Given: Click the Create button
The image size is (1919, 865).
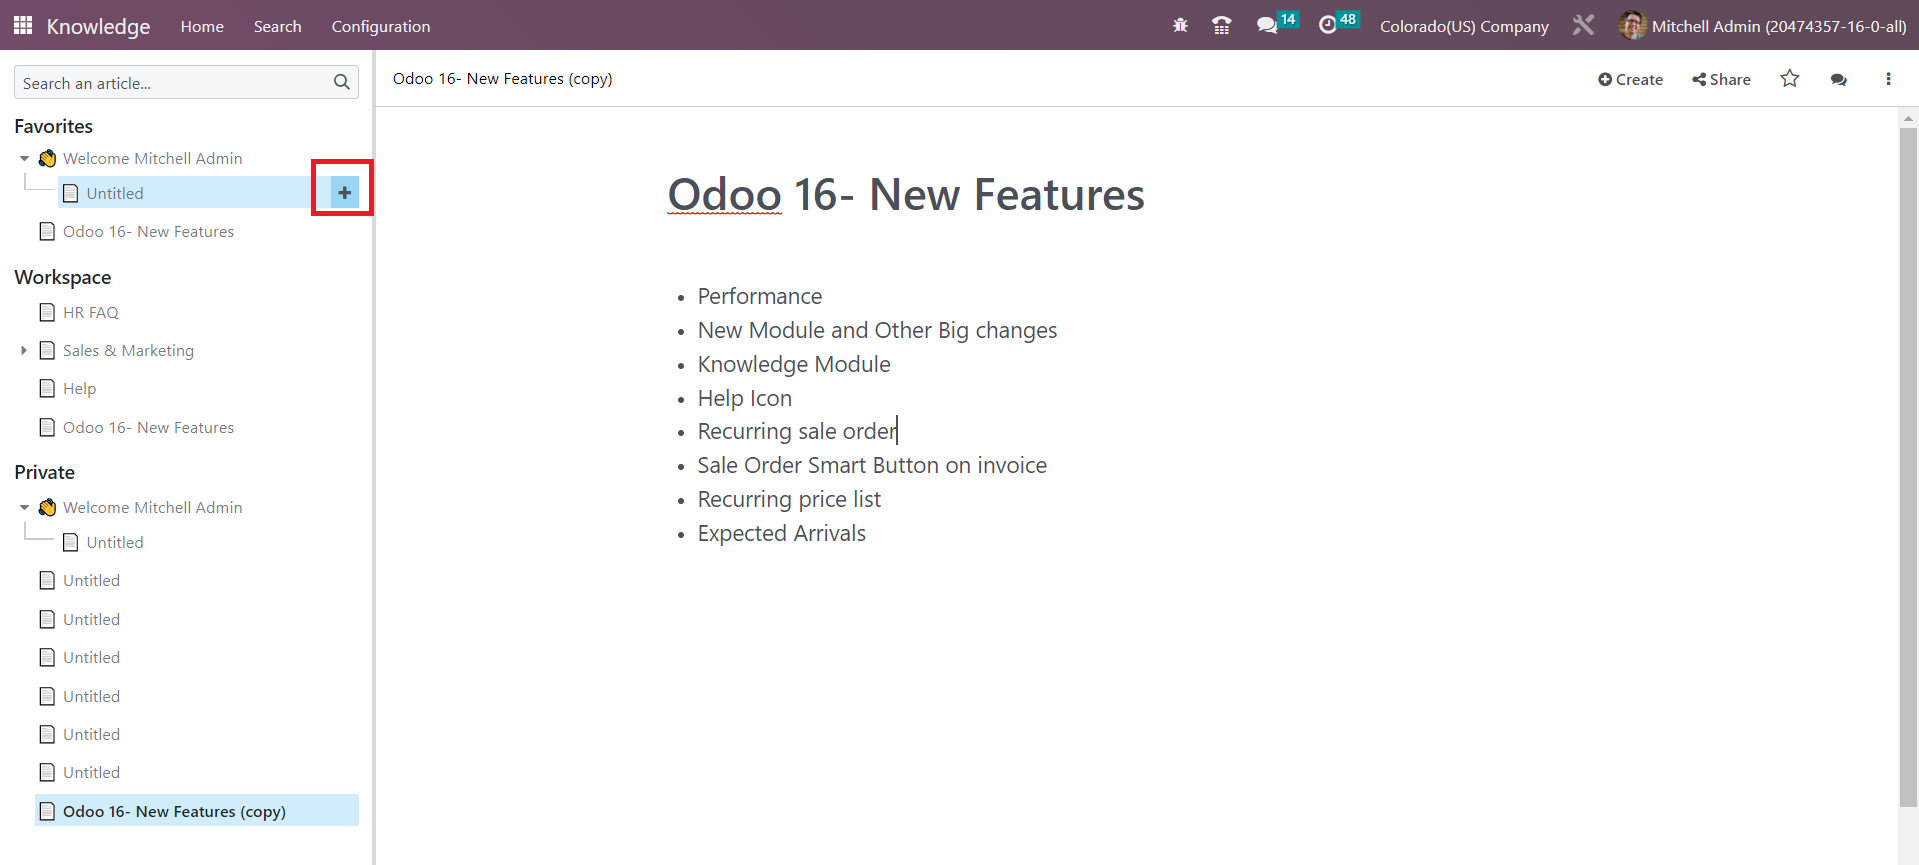Looking at the screenshot, I should 1630,79.
